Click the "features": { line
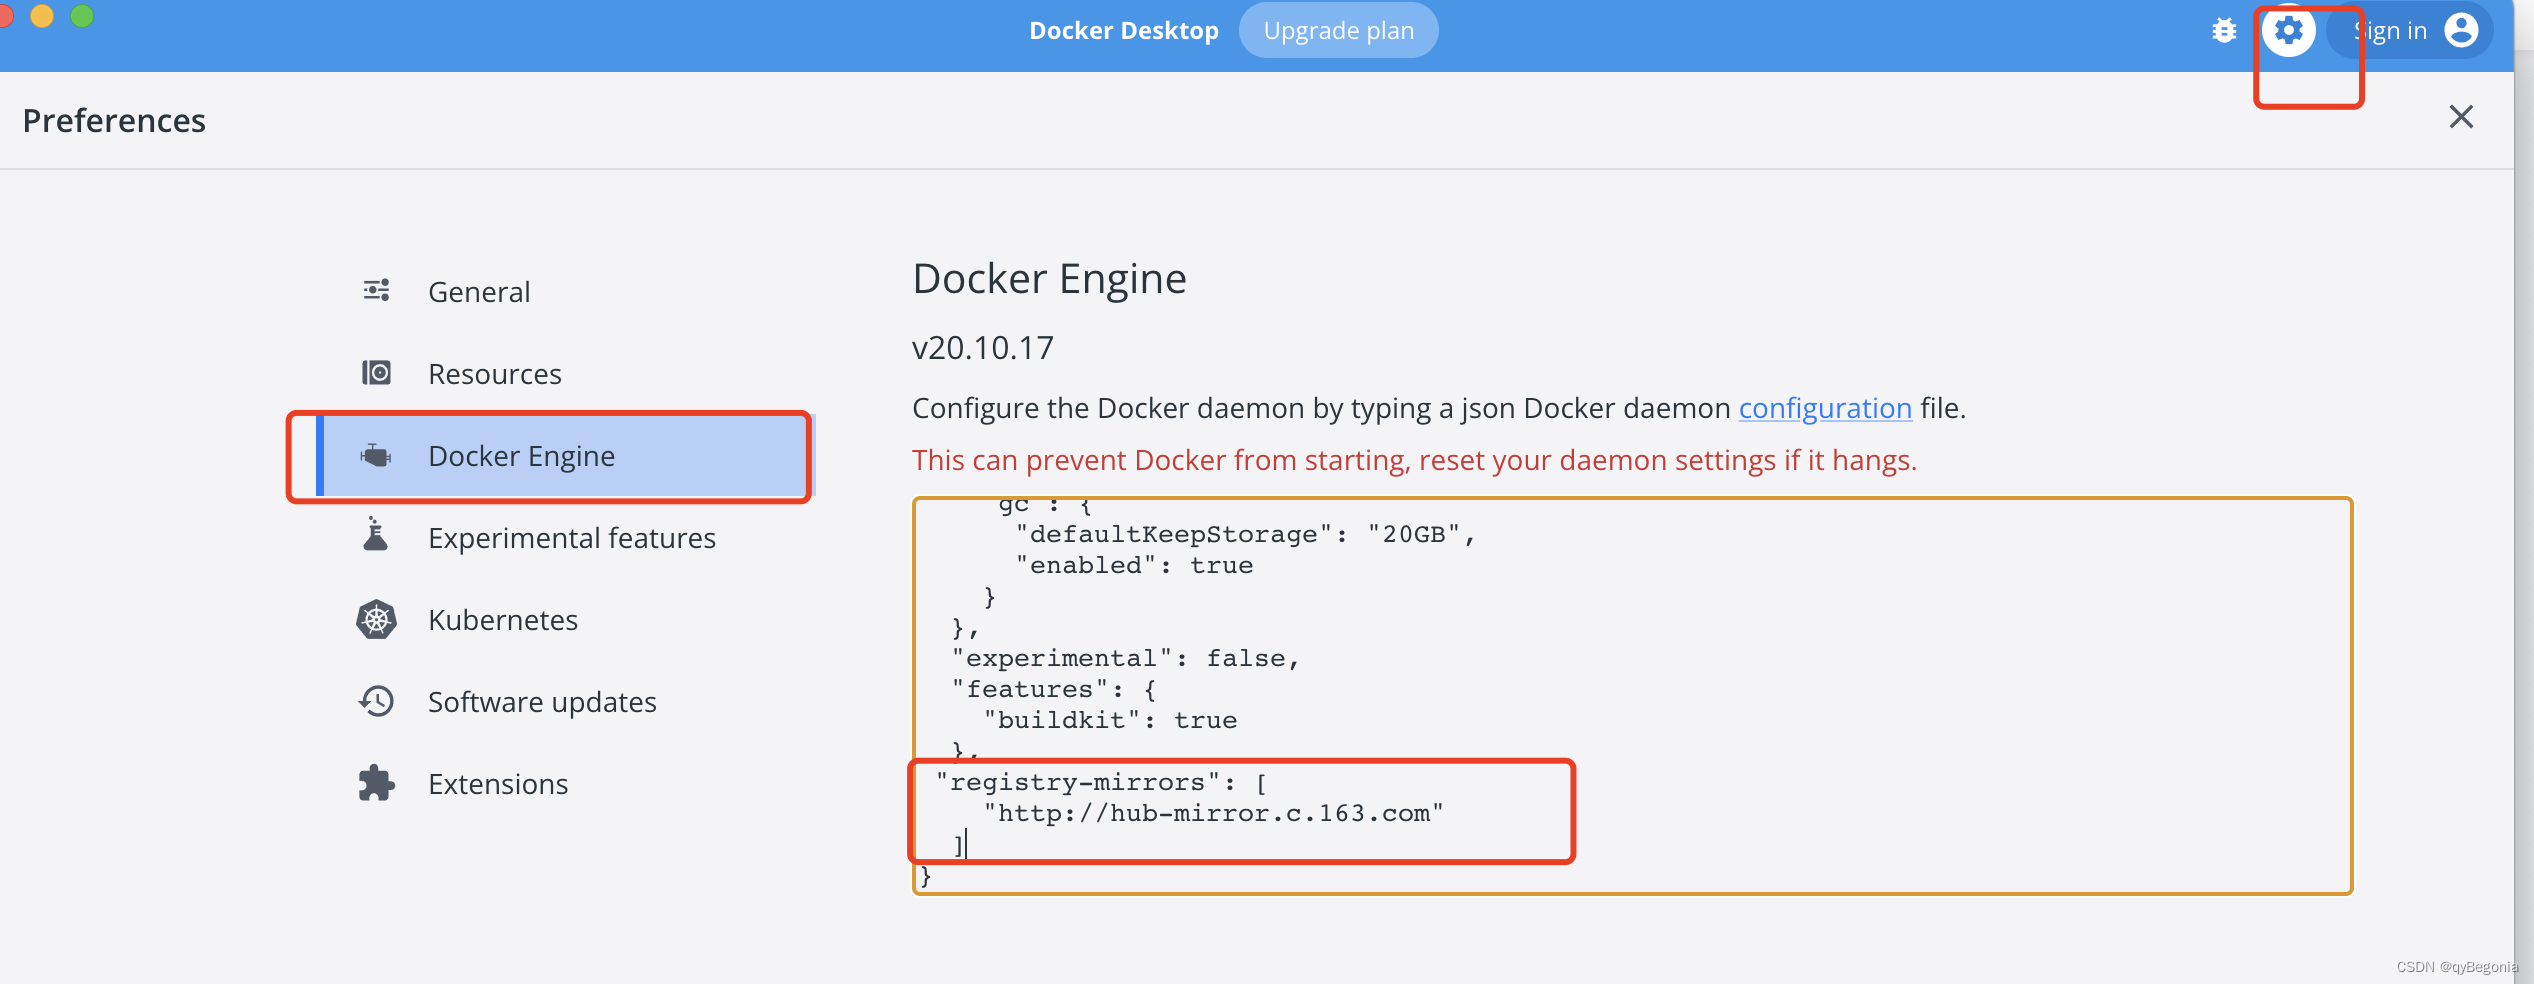 (x=1054, y=689)
